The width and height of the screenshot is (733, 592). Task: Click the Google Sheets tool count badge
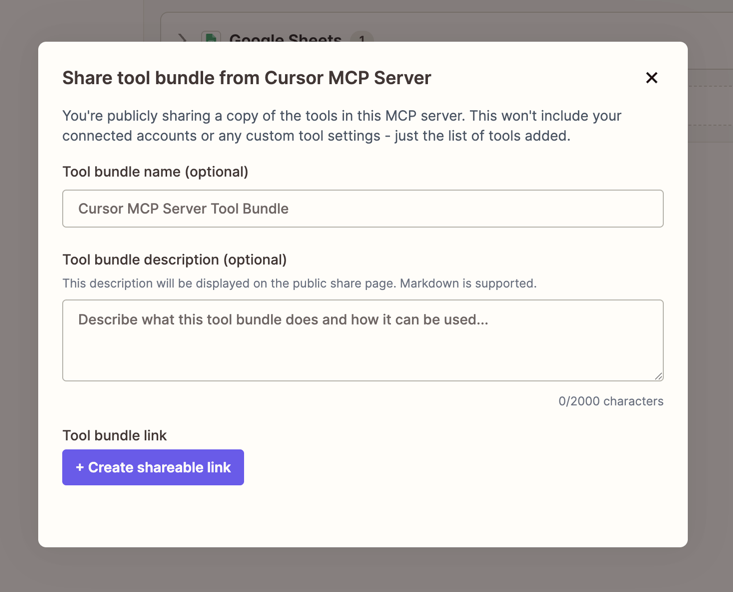(361, 39)
